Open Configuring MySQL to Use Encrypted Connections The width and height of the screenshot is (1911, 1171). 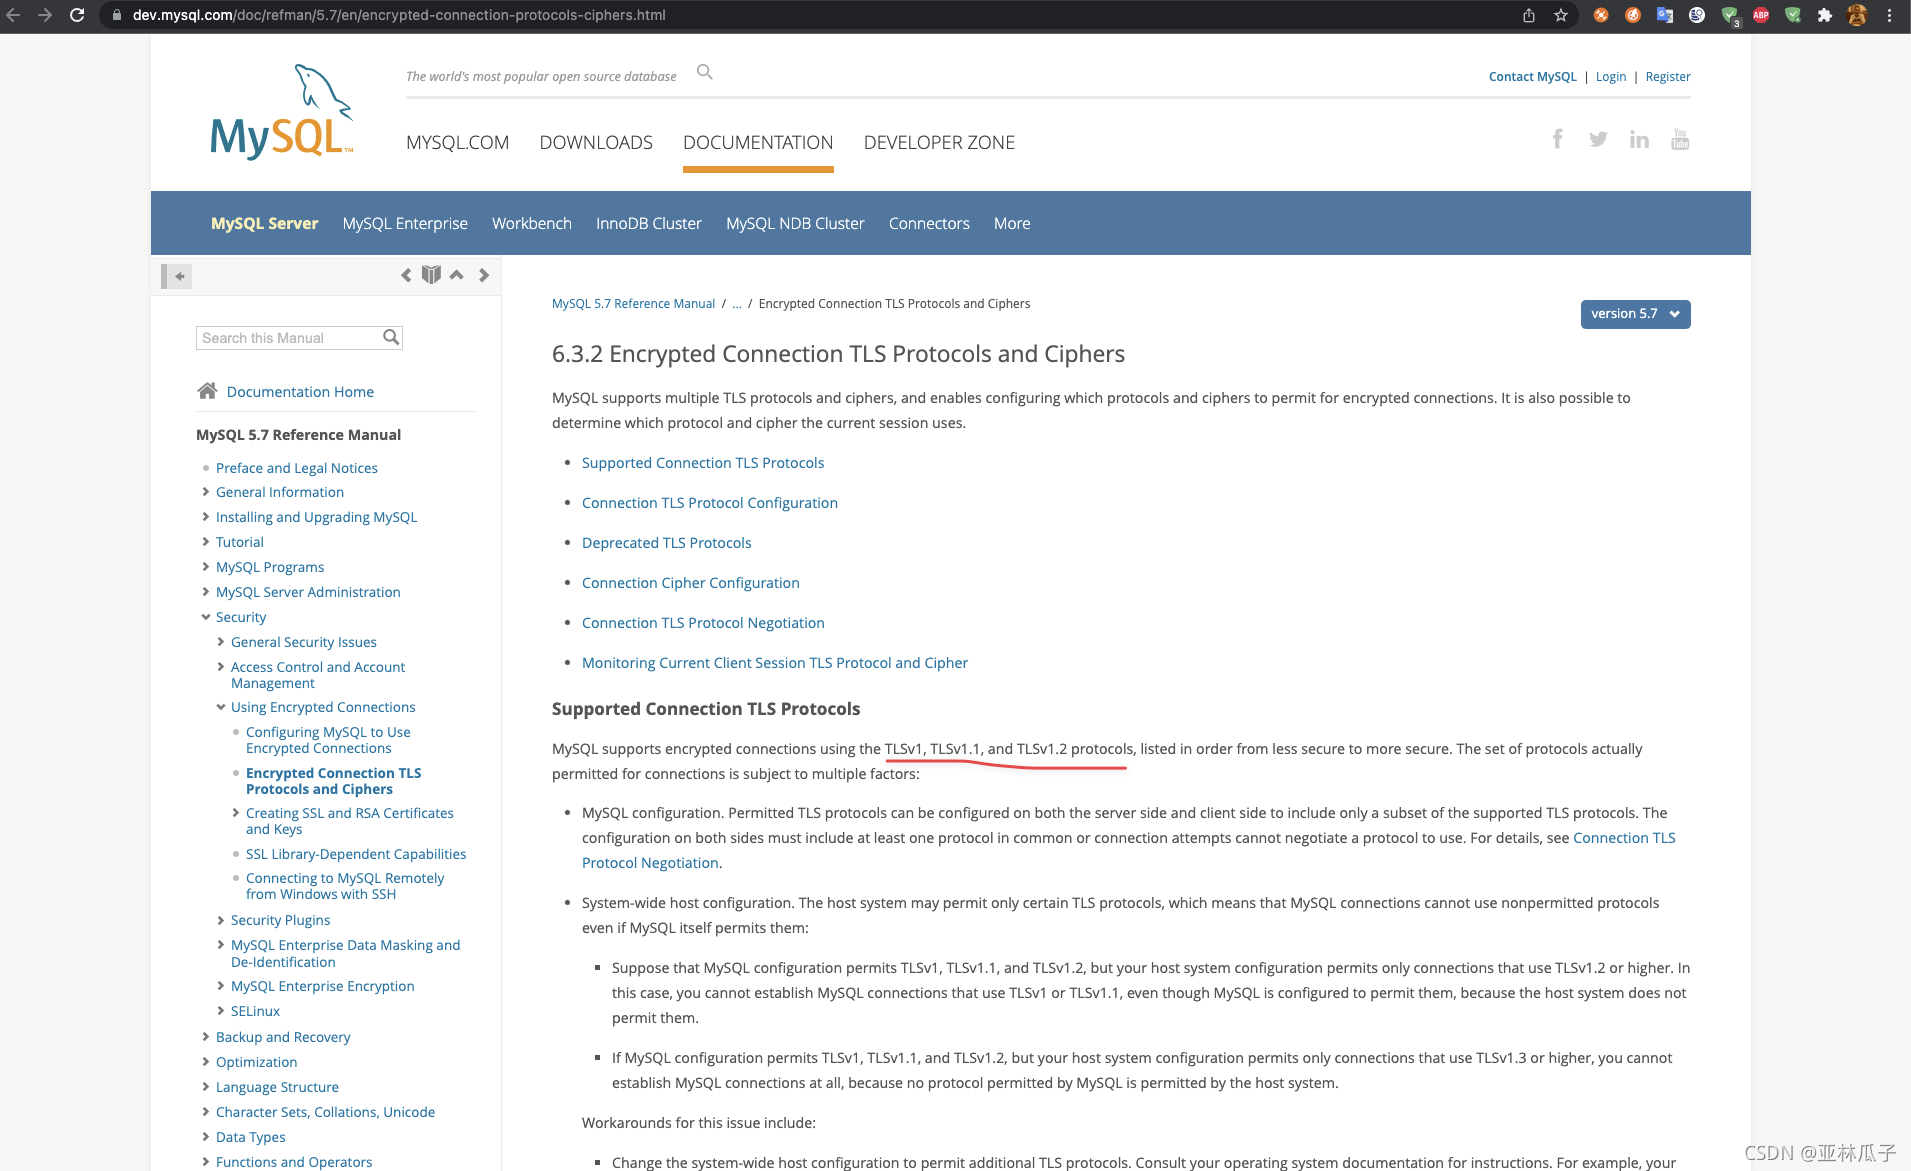(328, 740)
